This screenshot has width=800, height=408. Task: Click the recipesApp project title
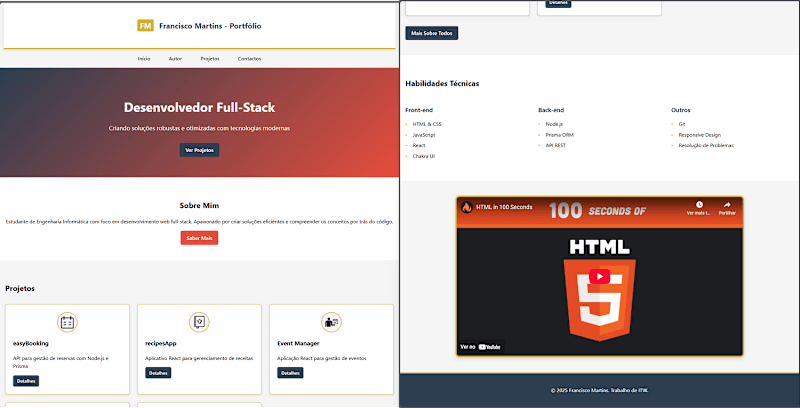pyautogui.click(x=161, y=343)
